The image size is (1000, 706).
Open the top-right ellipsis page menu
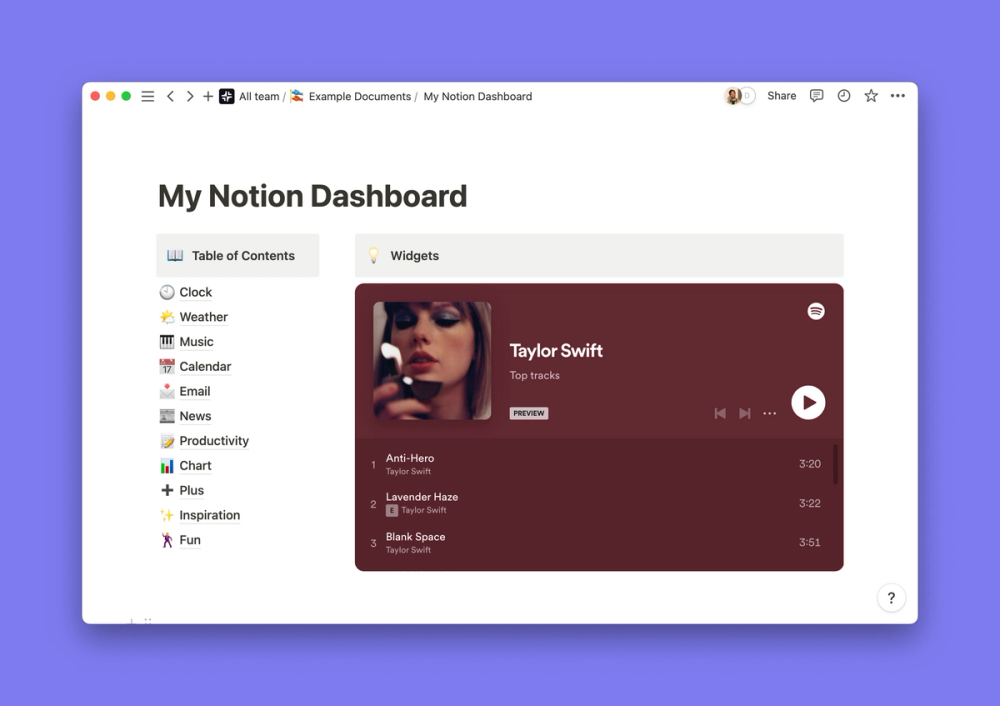click(x=897, y=95)
